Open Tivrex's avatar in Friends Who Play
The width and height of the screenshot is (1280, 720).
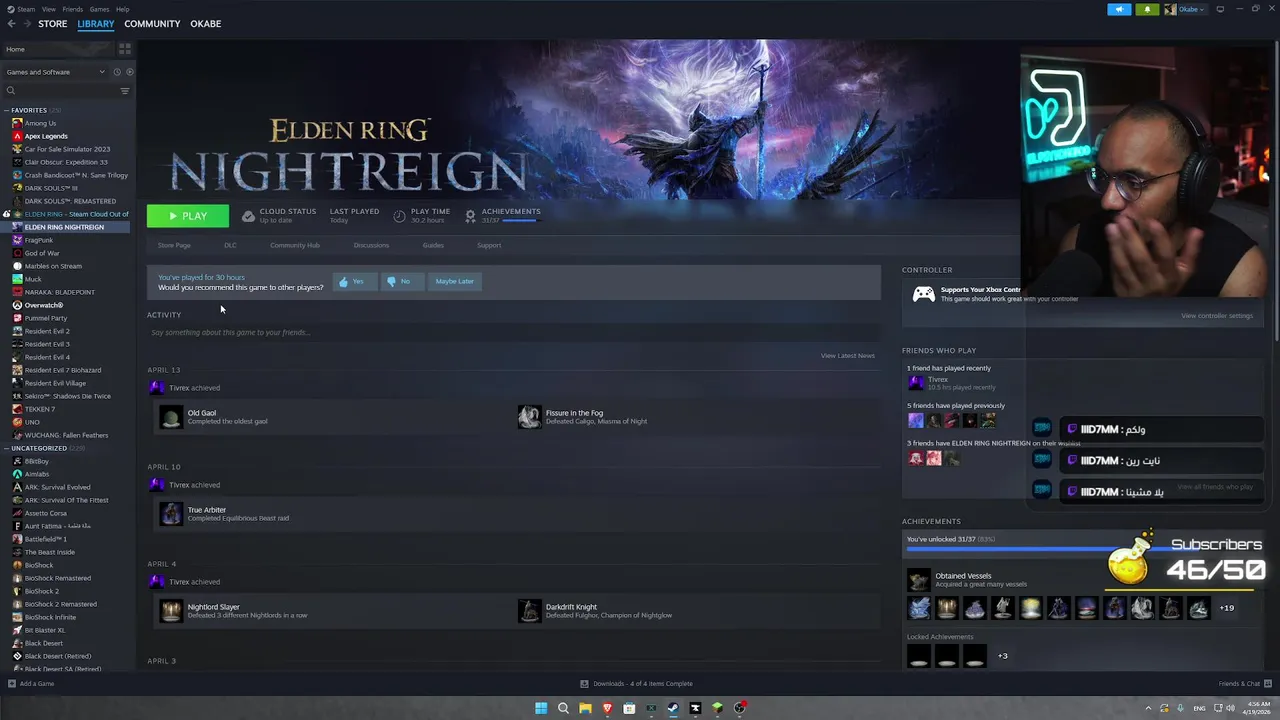[916, 383]
